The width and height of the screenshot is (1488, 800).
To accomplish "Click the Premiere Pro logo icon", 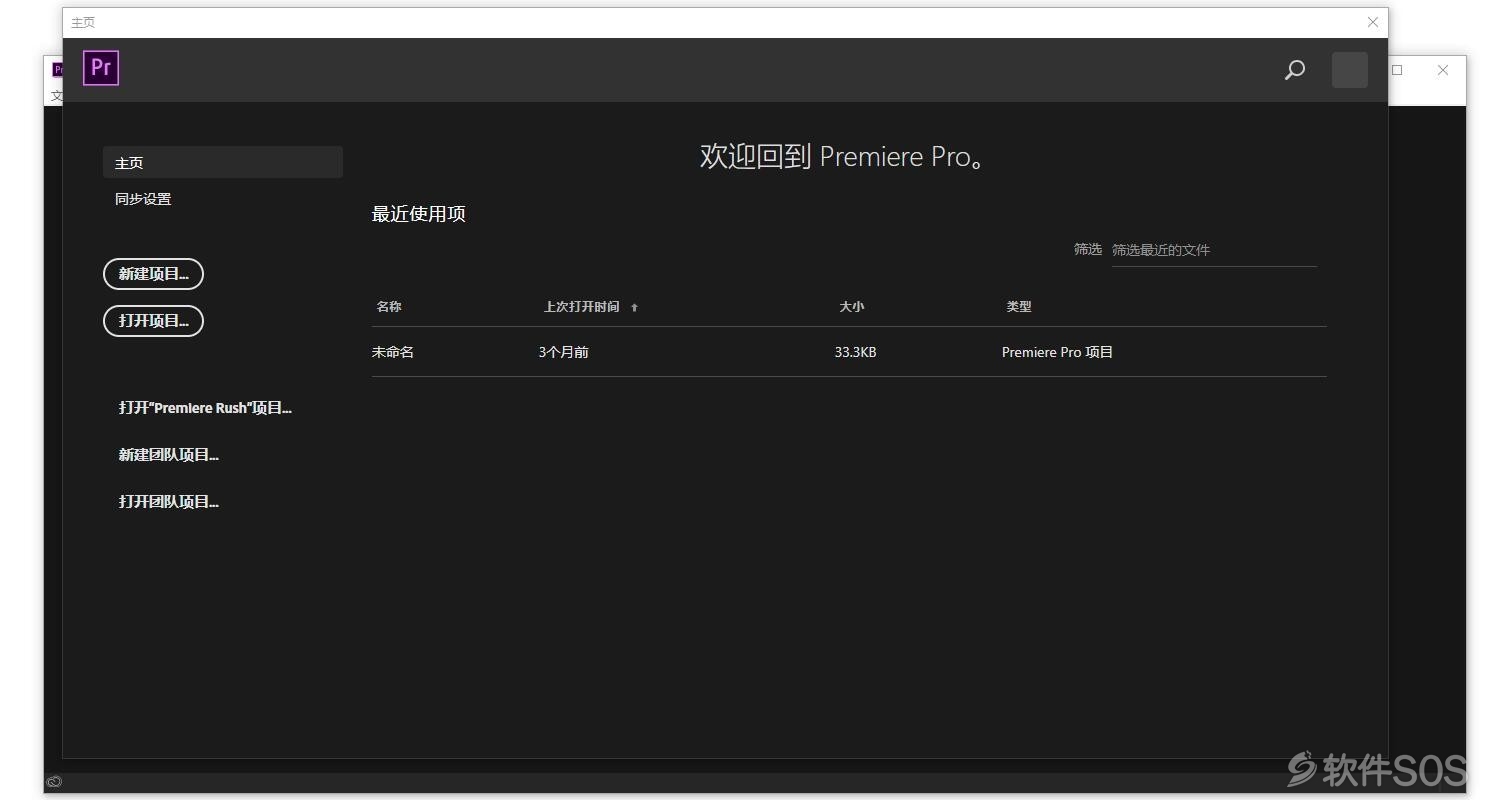I will (x=101, y=68).
